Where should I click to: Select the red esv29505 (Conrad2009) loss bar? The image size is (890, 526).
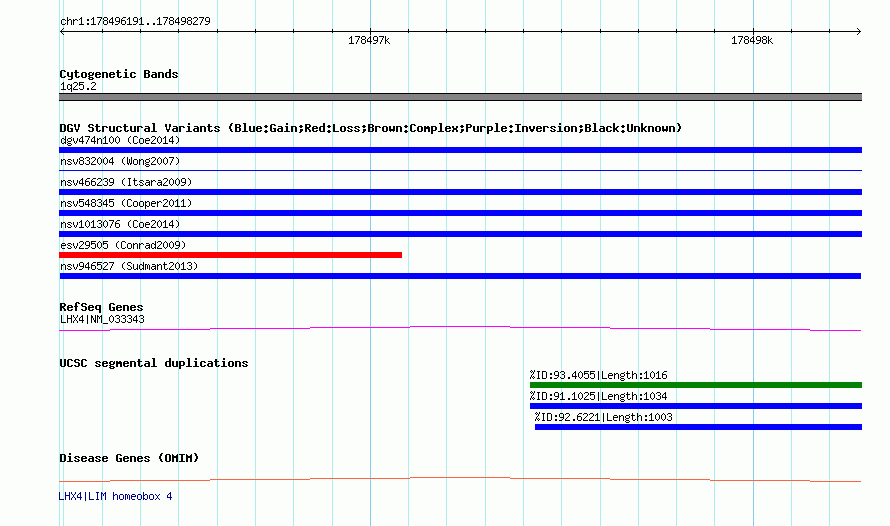230,255
